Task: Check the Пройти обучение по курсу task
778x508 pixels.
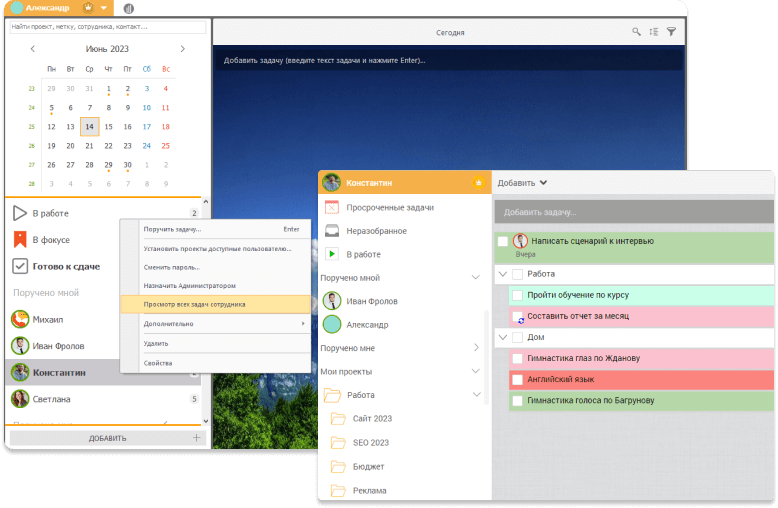Action: pyautogui.click(x=518, y=295)
